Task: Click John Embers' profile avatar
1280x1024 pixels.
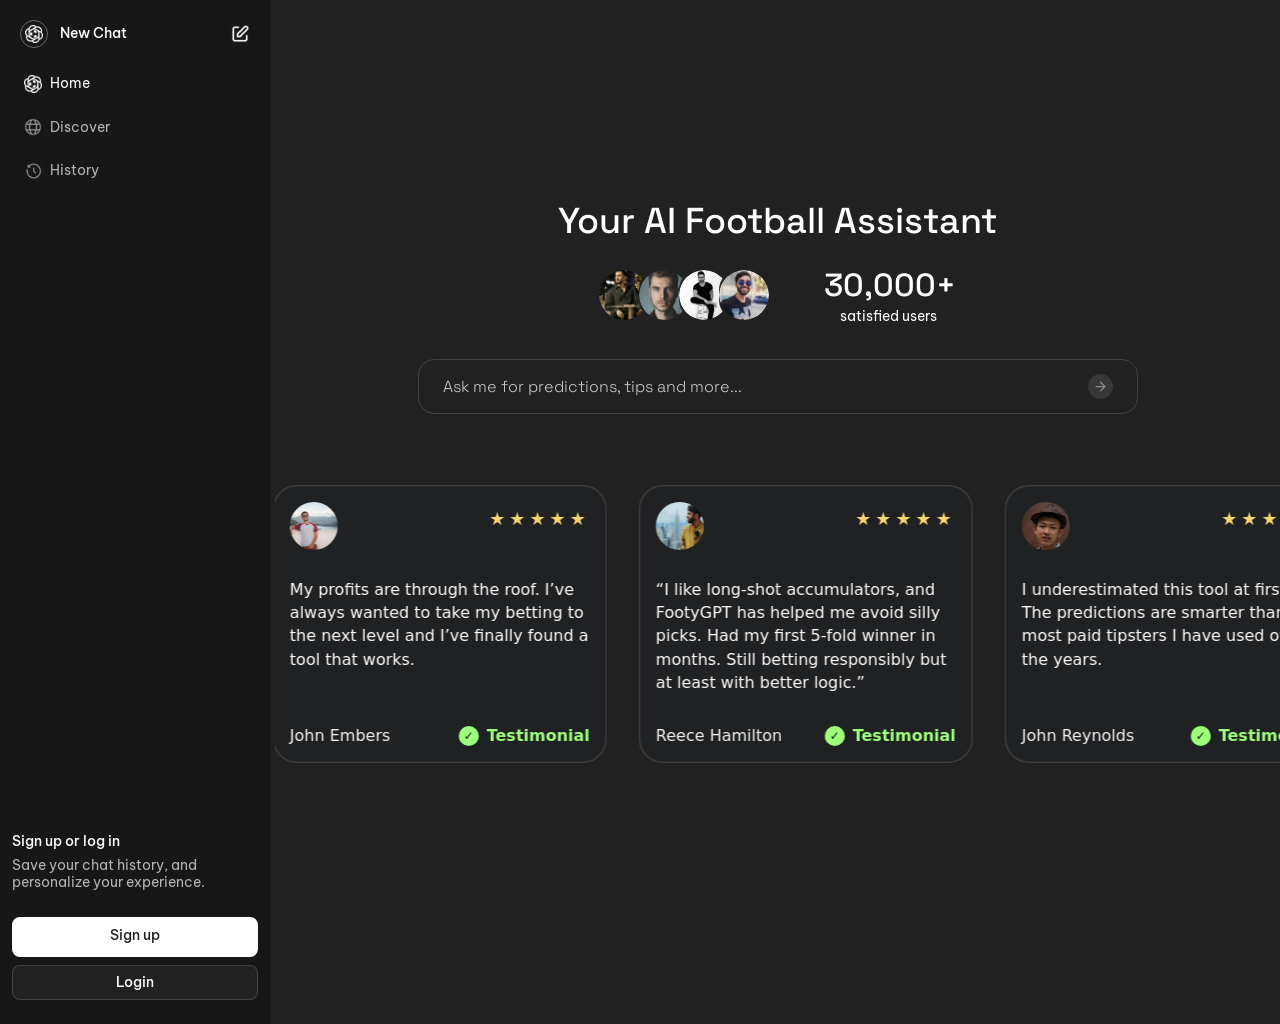Action: (x=314, y=526)
